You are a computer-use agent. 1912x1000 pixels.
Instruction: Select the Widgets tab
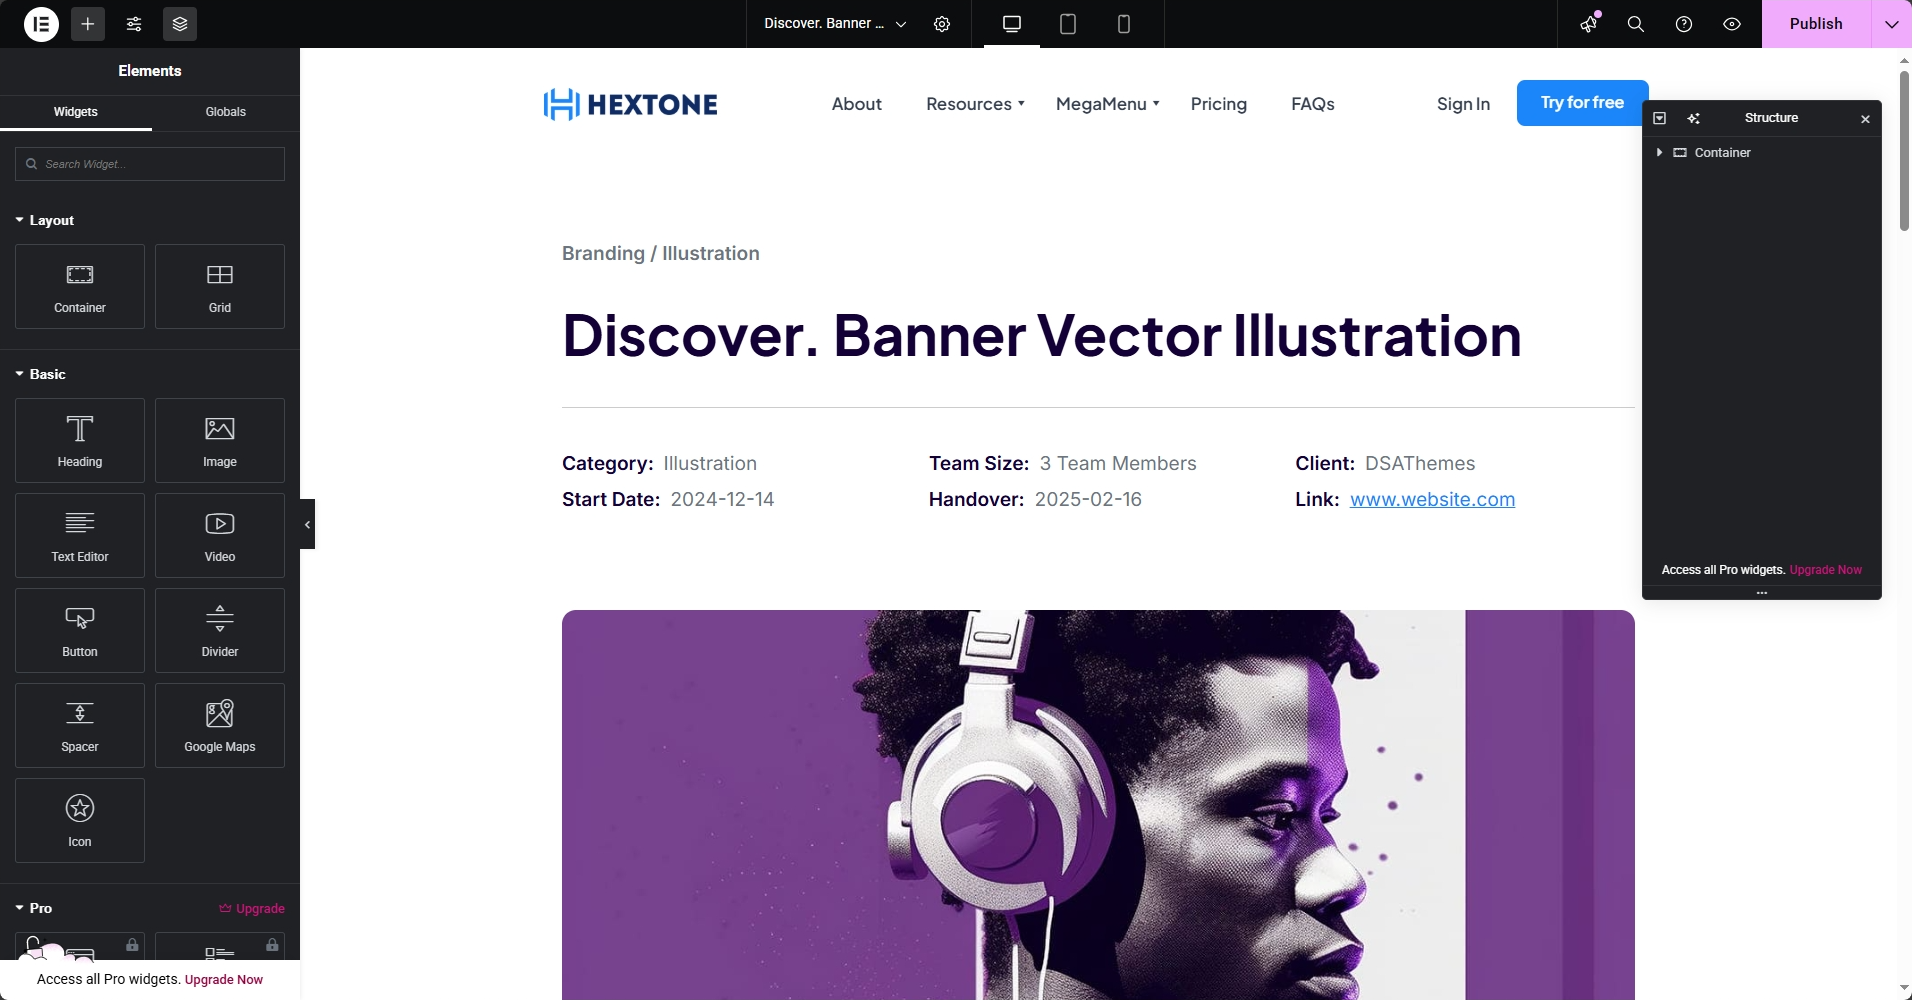tap(76, 112)
